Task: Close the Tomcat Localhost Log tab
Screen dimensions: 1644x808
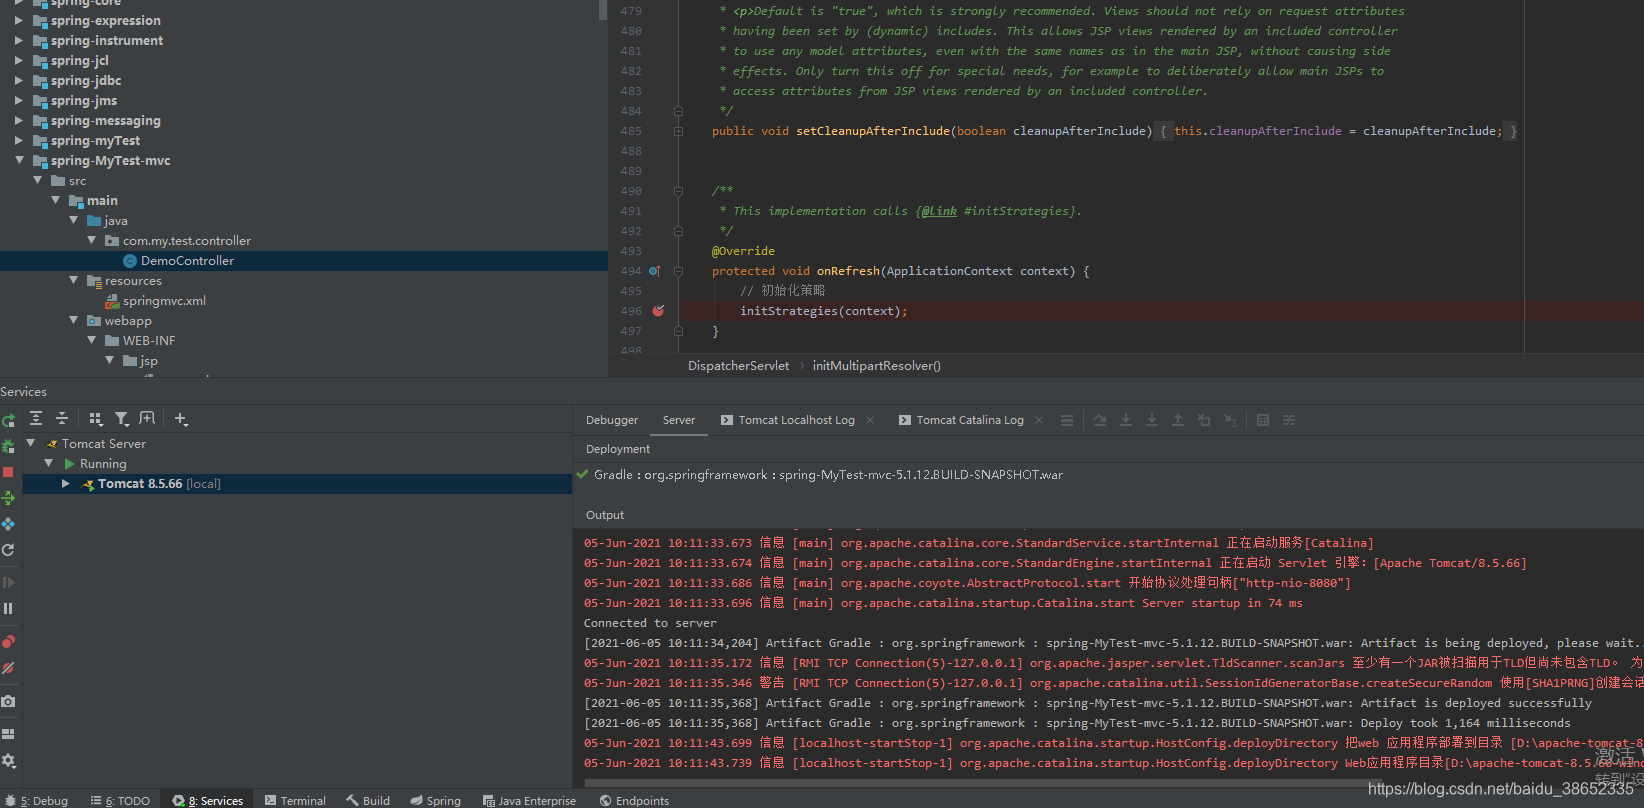Action: tap(870, 420)
